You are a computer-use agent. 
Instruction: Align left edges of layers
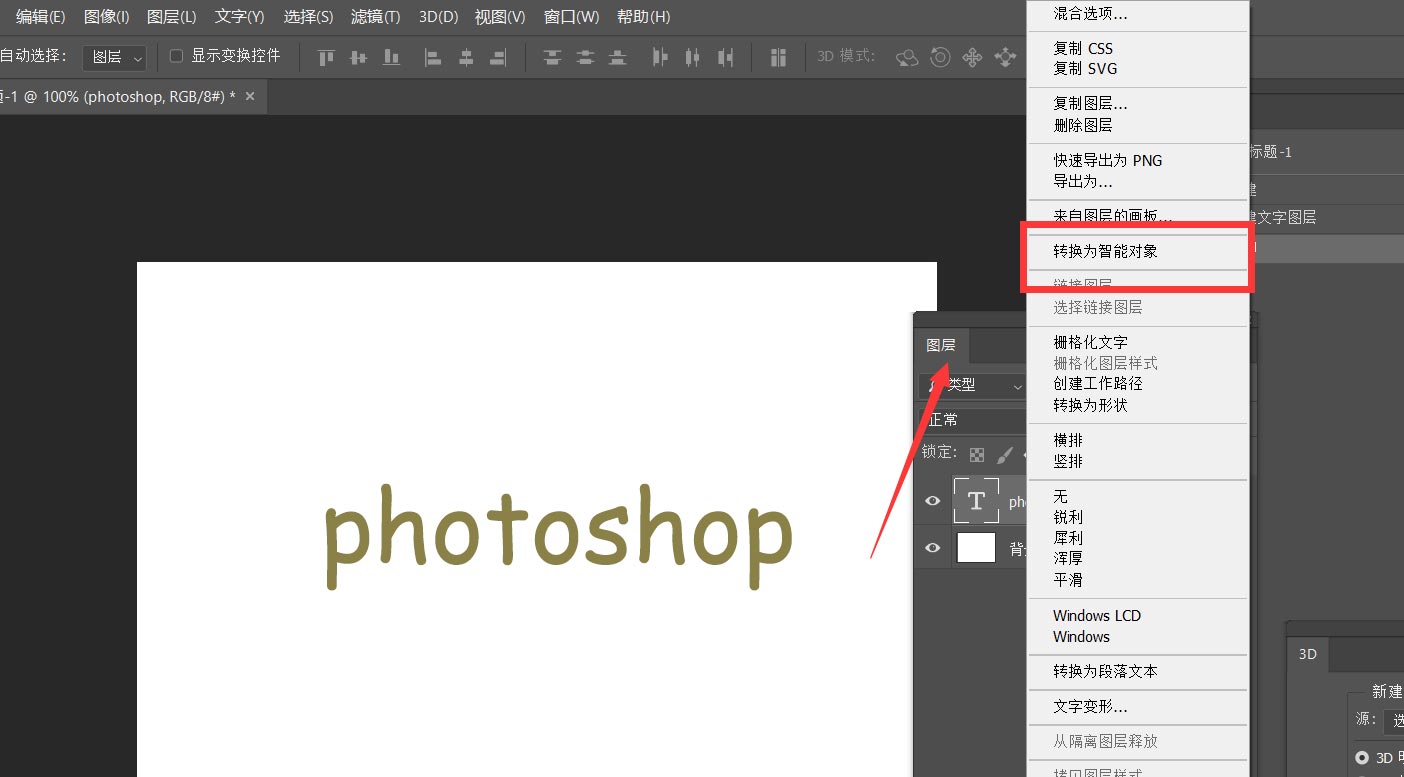pos(433,58)
